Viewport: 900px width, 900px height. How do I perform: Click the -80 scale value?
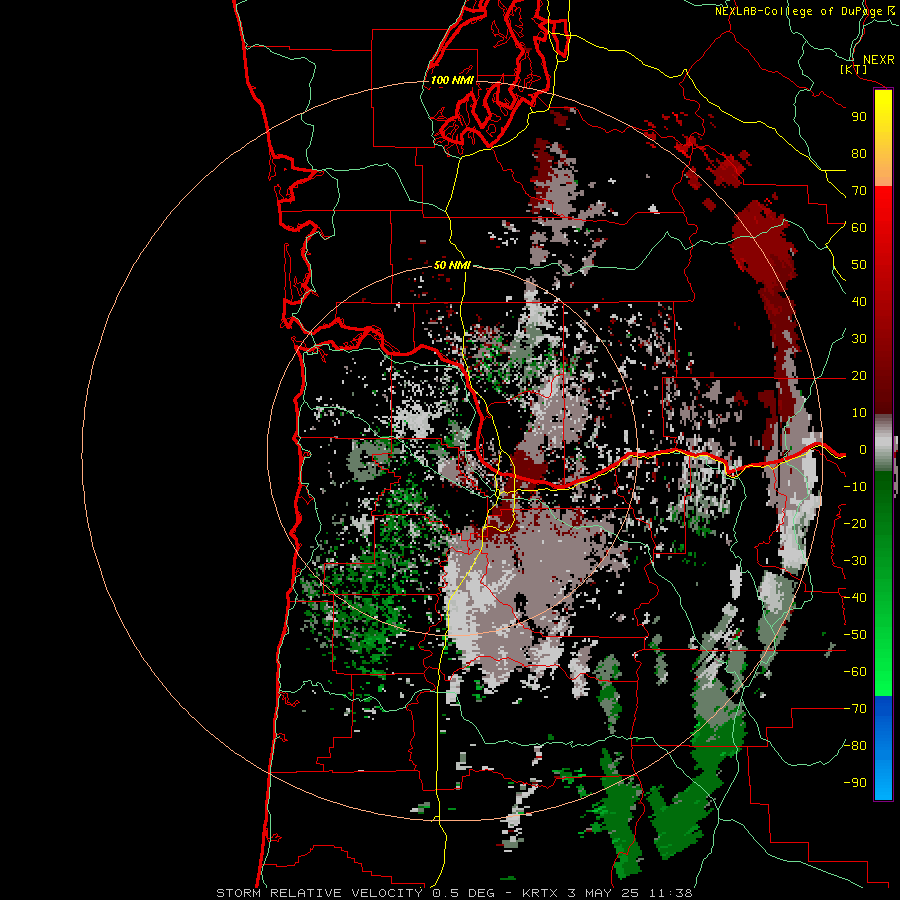pos(855,746)
